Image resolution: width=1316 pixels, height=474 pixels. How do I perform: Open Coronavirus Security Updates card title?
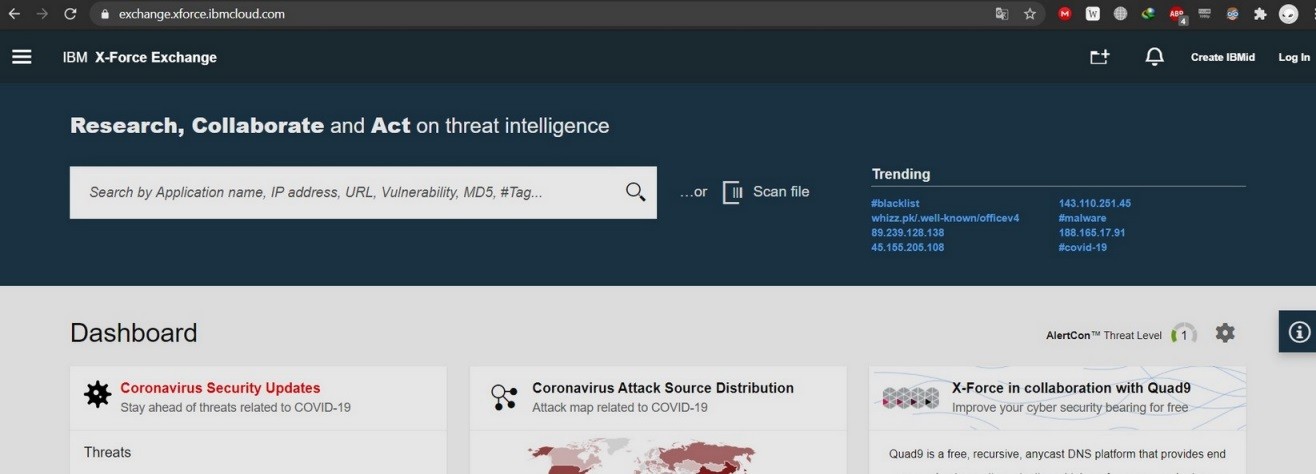[220, 388]
